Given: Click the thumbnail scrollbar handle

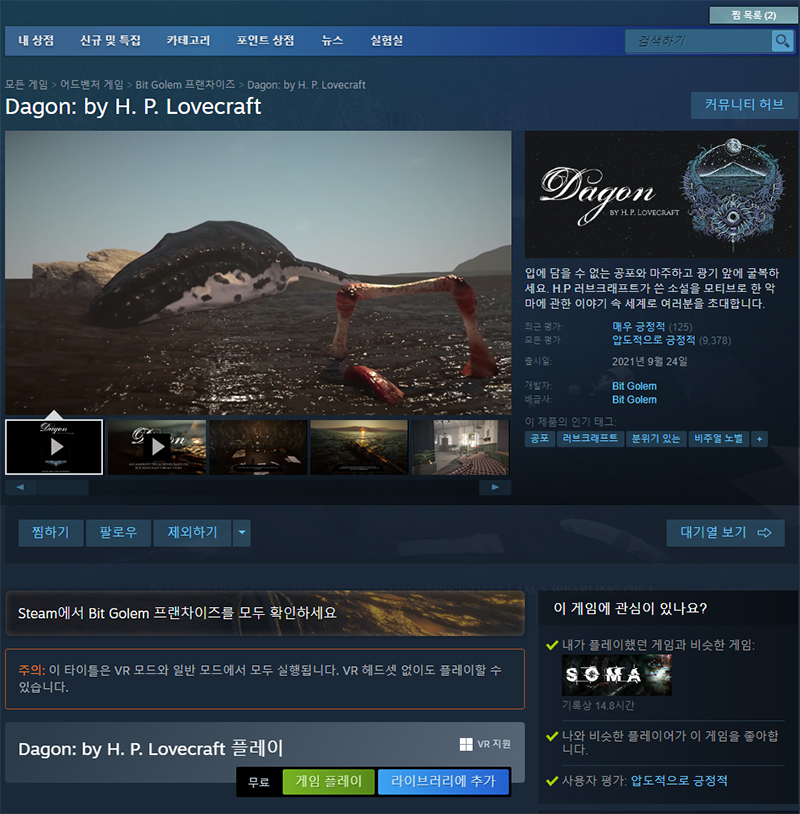Looking at the screenshot, I should coord(63,487).
